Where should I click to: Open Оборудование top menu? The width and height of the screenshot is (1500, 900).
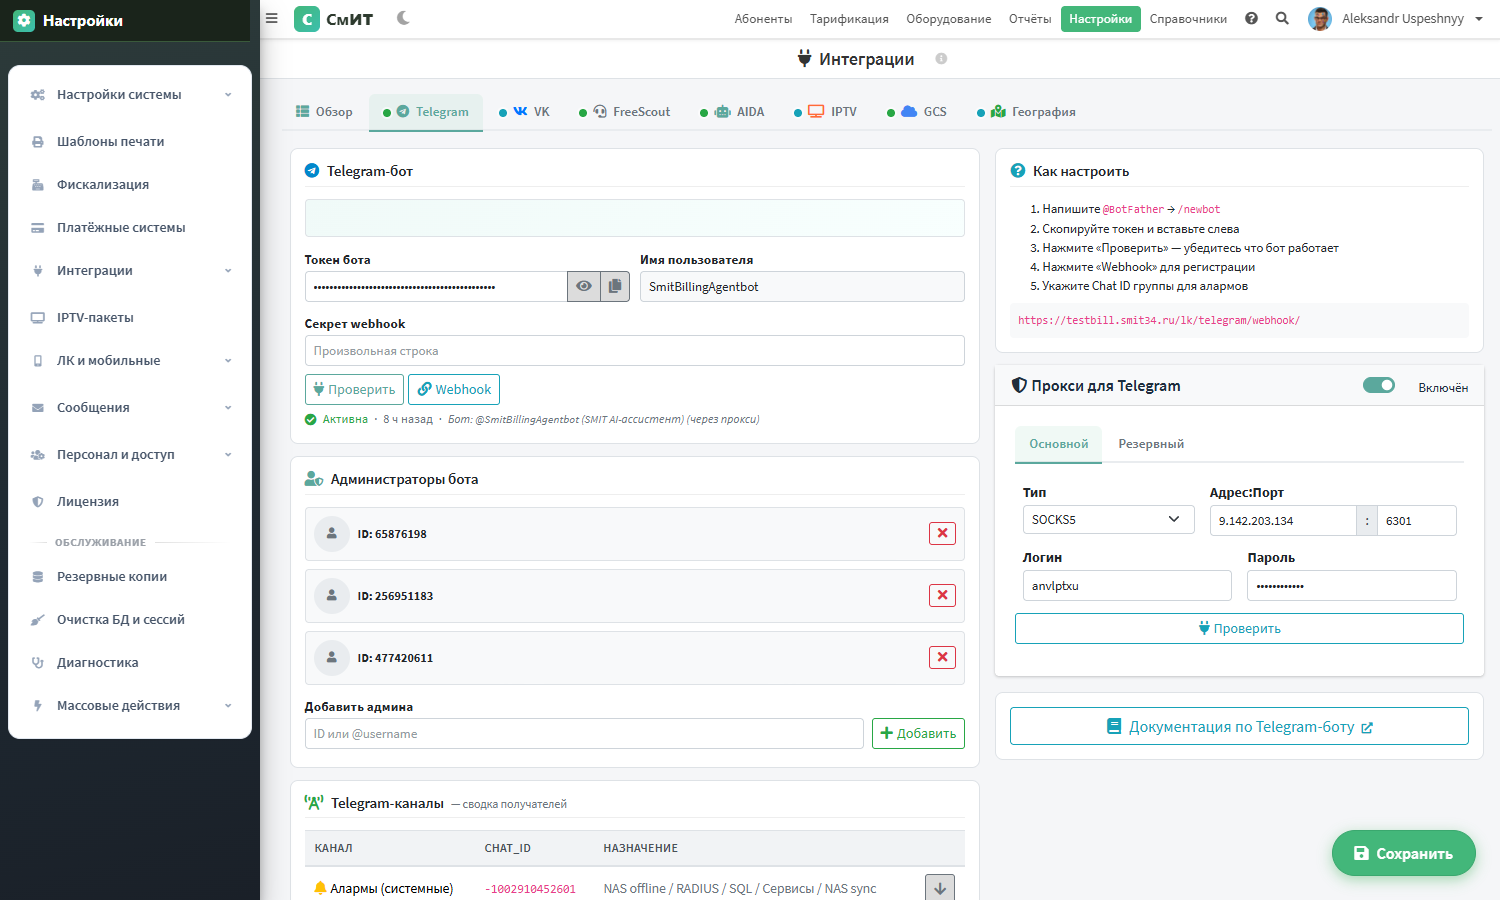click(x=949, y=19)
